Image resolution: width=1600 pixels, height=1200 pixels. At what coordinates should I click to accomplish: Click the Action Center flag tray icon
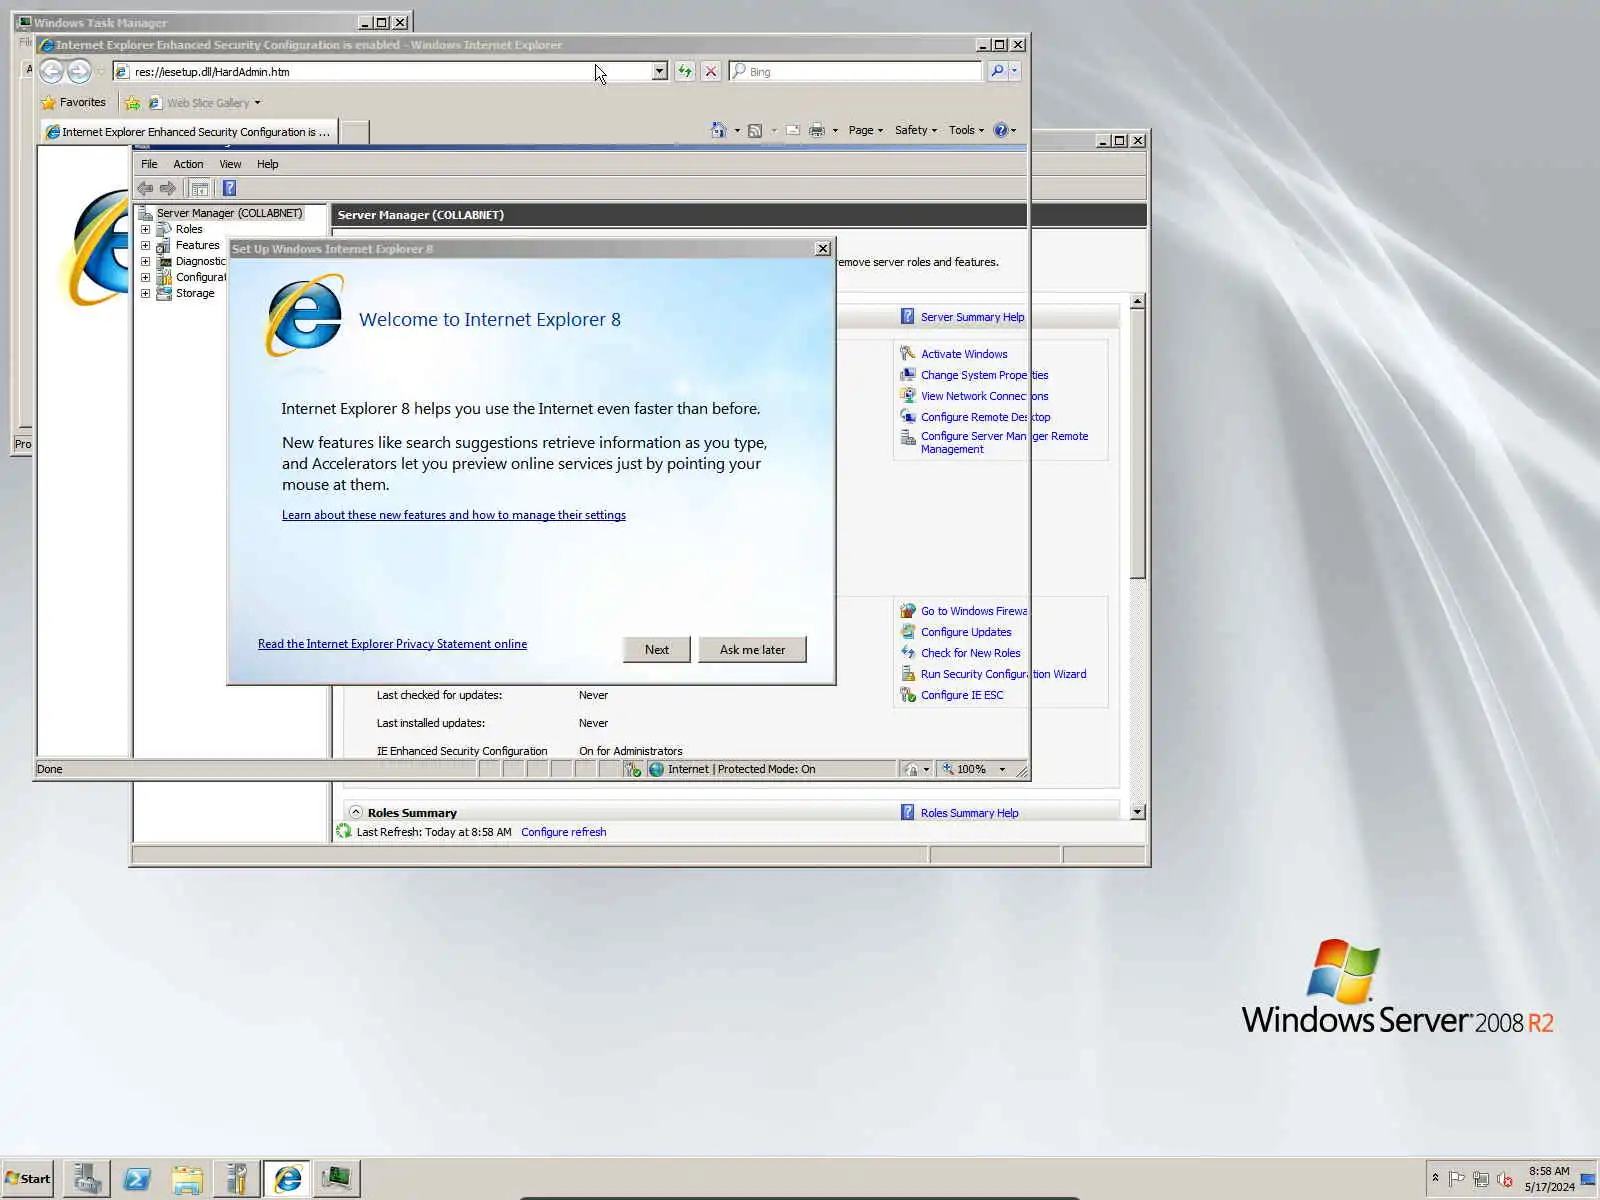pos(1456,1179)
